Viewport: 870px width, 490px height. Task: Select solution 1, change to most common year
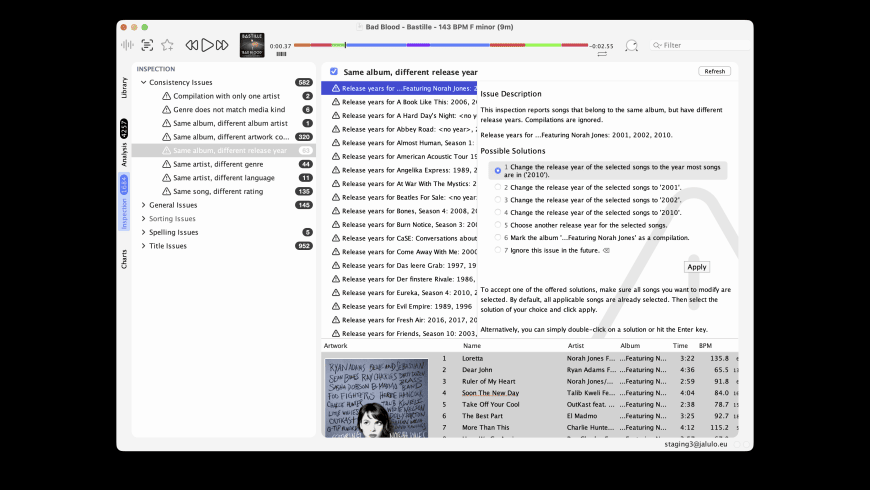tap(498, 170)
